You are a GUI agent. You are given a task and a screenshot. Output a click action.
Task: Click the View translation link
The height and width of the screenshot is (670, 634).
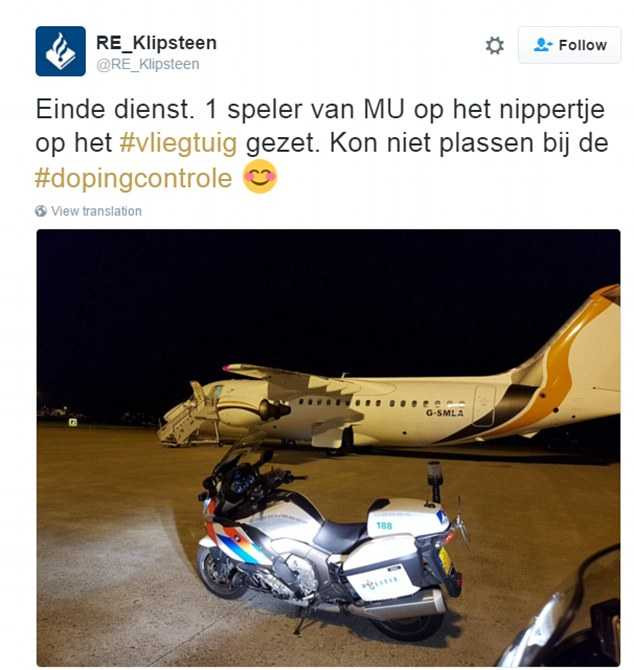[x=96, y=211]
